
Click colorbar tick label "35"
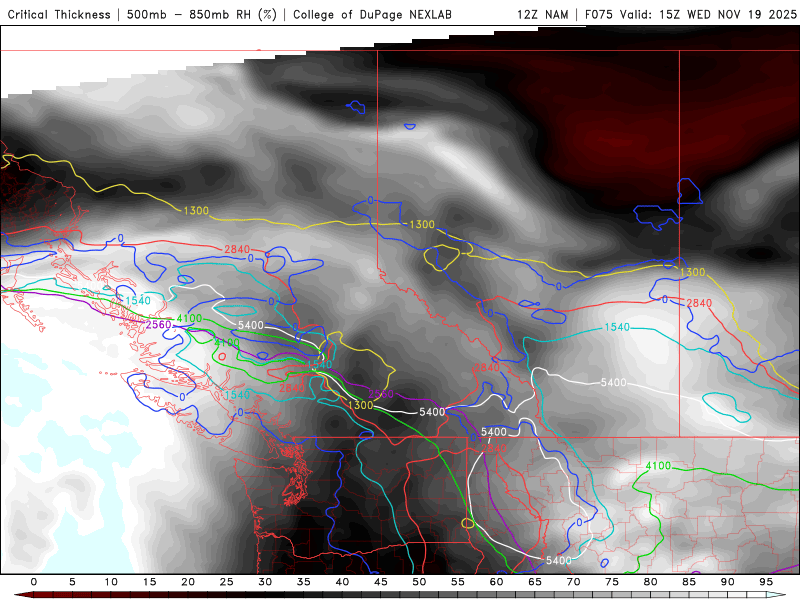(304, 582)
